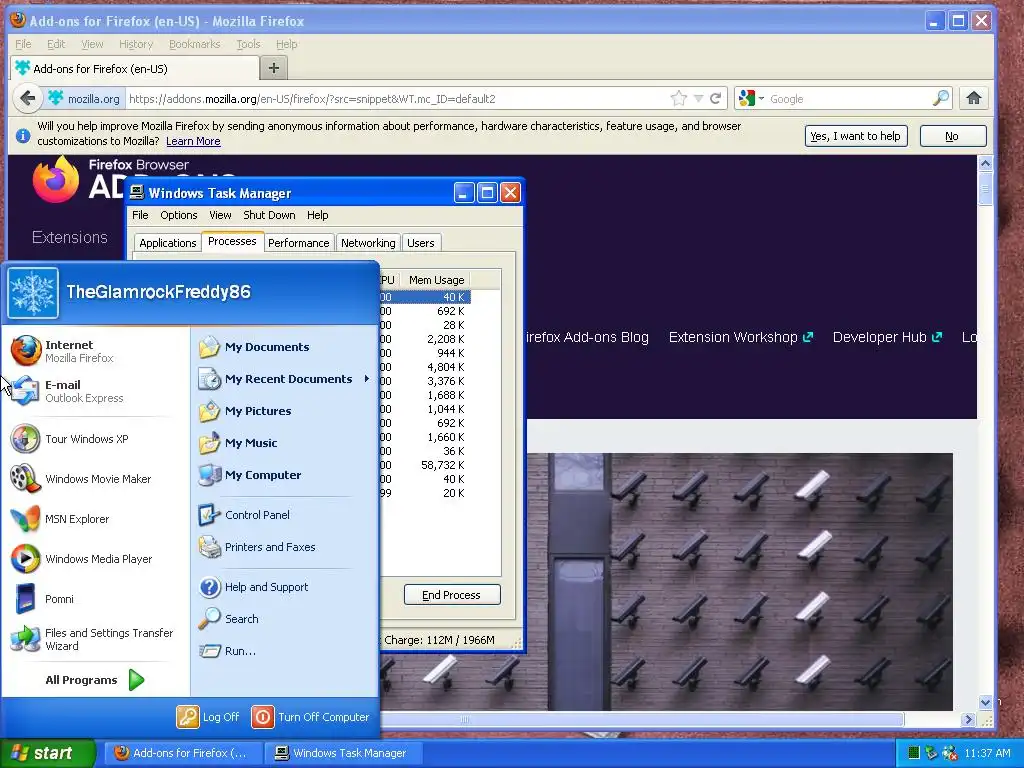This screenshot has width=1024, height=768.
Task: Click the mozilla.org site identity button
Action: tap(84, 99)
